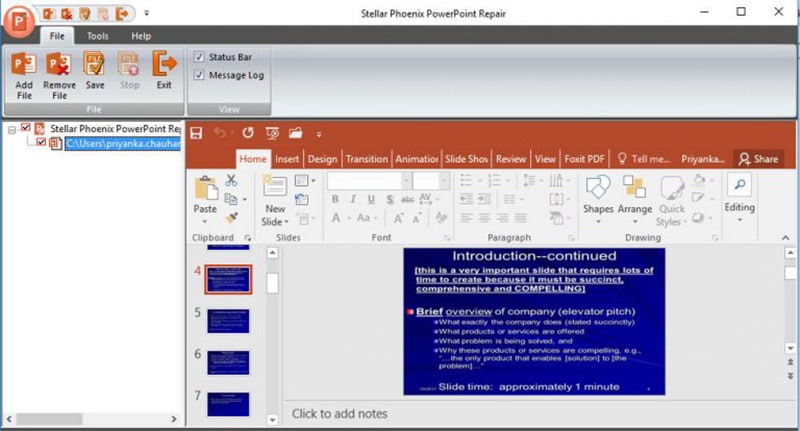Click the round Stellar Phoenix application button
Screen dimensions: 800x431
pos(19,21)
